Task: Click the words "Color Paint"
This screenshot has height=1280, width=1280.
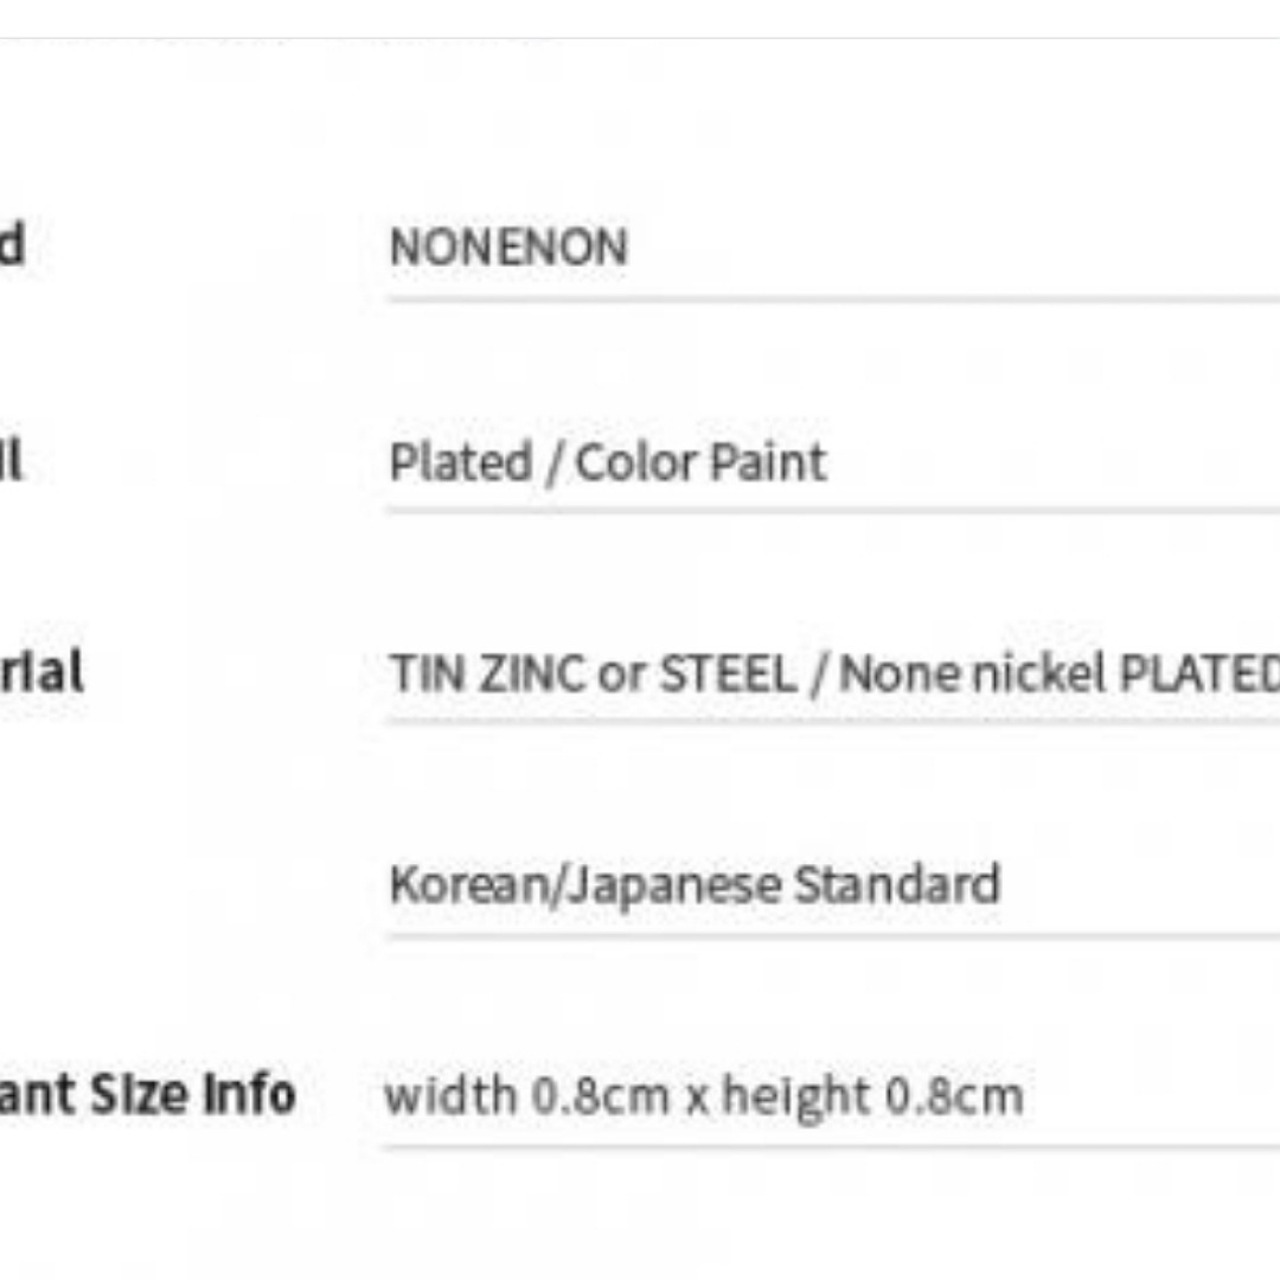Action: click(701, 462)
